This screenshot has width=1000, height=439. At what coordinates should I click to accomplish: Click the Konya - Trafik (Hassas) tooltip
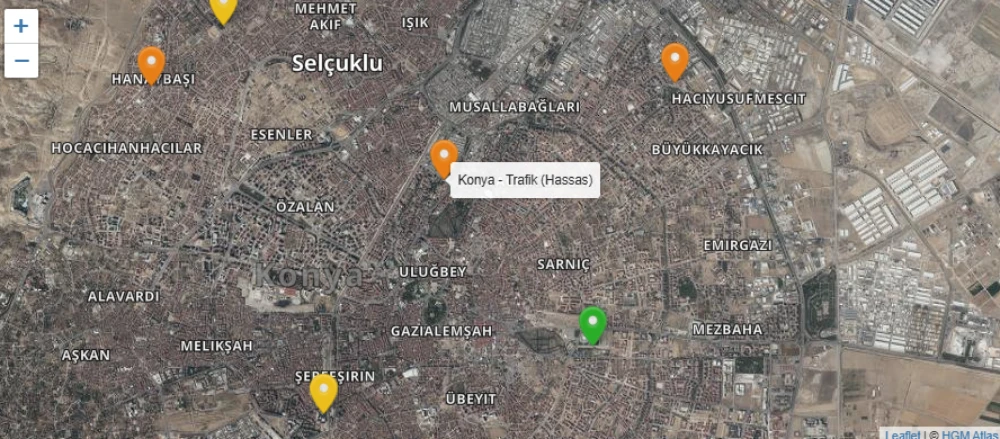[x=525, y=180]
